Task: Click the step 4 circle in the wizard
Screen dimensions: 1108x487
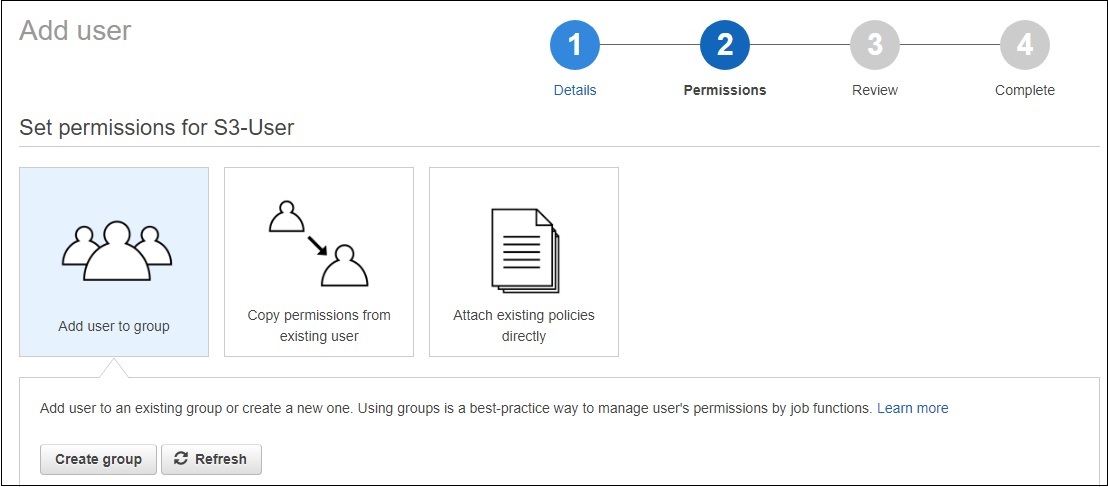Action: pyautogui.click(x=1025, y=45)
